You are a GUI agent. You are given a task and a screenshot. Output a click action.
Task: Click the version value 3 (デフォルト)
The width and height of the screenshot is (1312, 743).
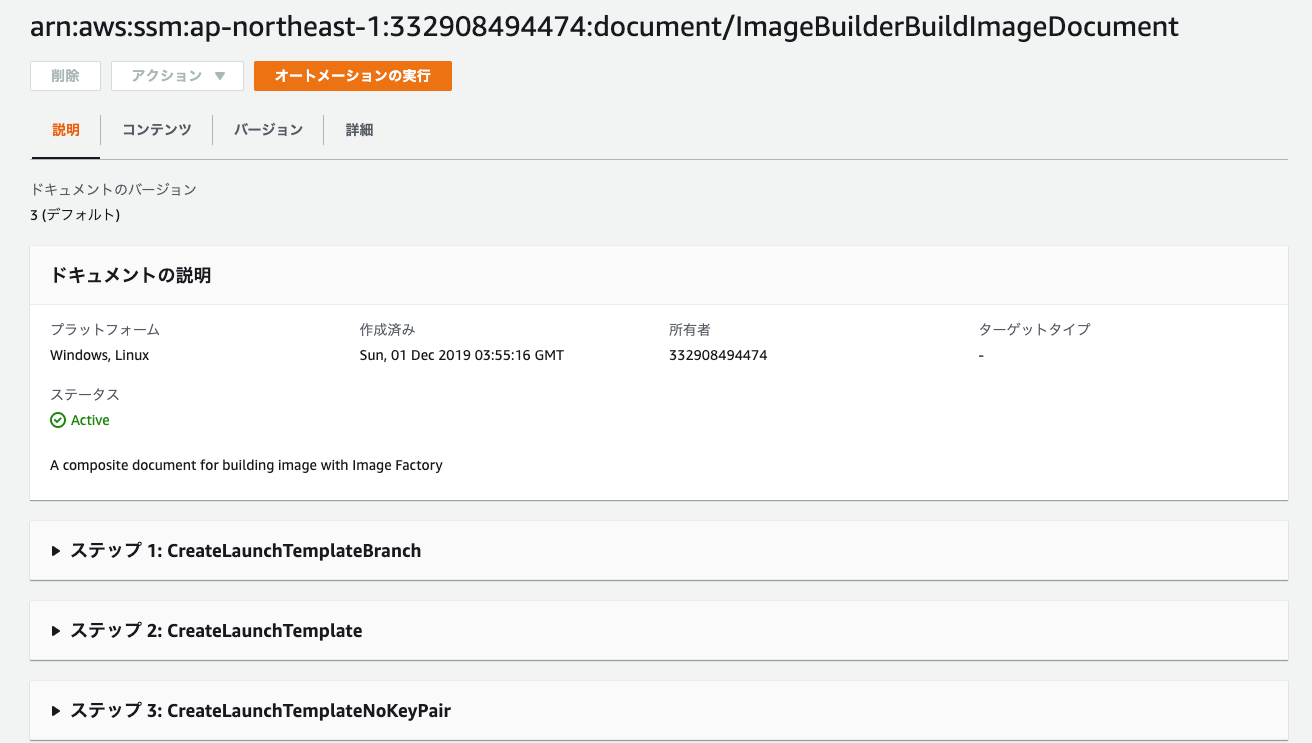click(76, 214)
